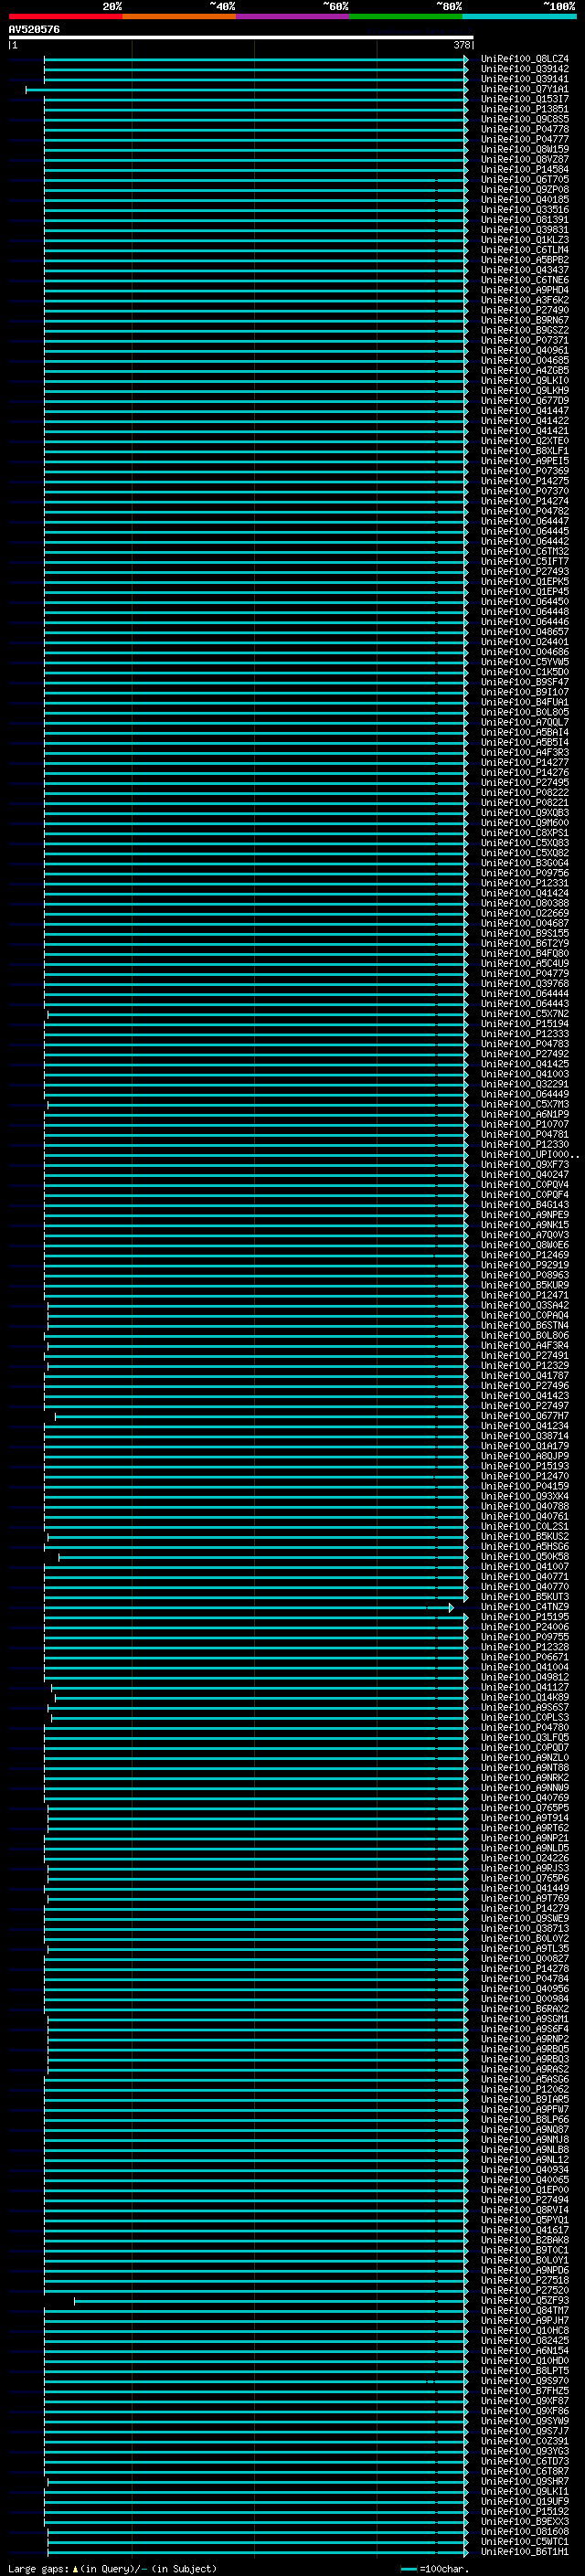Click the UniRef100_C0PQV4 label

(x=525, y=1184)
